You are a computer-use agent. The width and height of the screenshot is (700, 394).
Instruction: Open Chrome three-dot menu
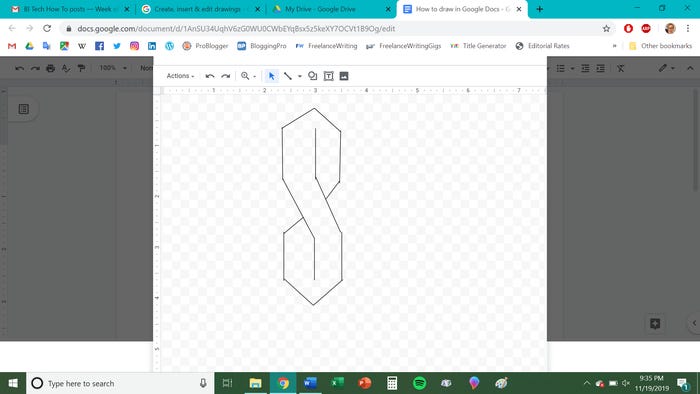point(688,29)
